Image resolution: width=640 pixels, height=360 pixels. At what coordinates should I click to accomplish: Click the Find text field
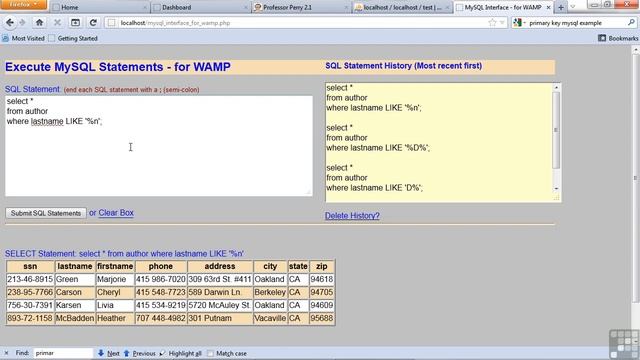(63, 353)
